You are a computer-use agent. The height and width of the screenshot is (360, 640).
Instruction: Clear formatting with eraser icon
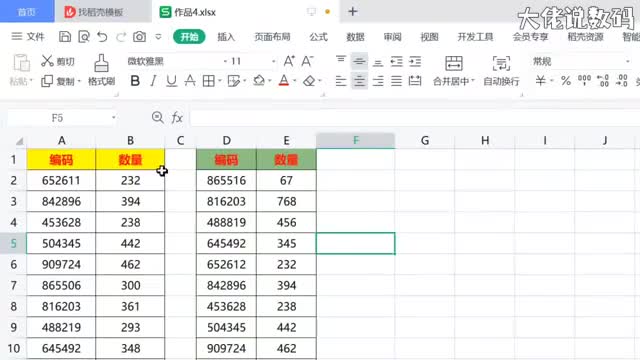coord(309,81)
